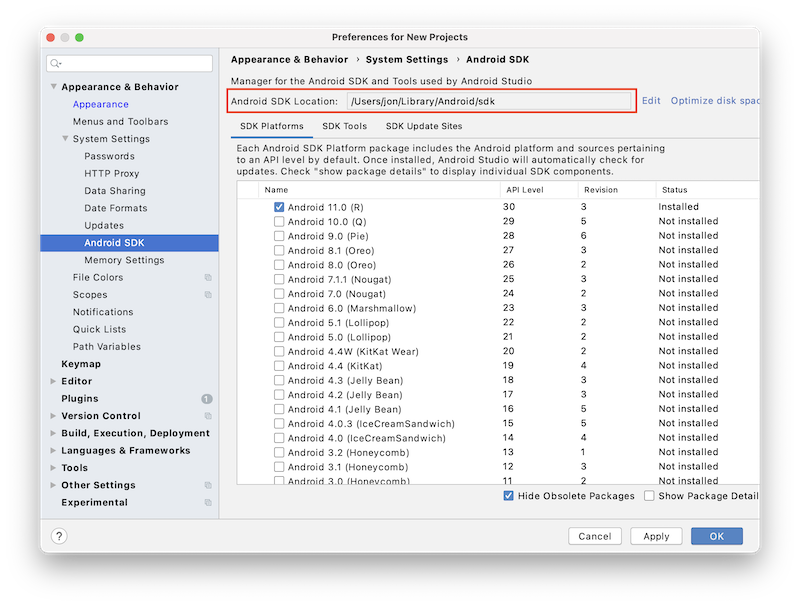Screen dimensions: 800x606
Task: Expand the Other Settings section arrow
Action: (53, 485)
